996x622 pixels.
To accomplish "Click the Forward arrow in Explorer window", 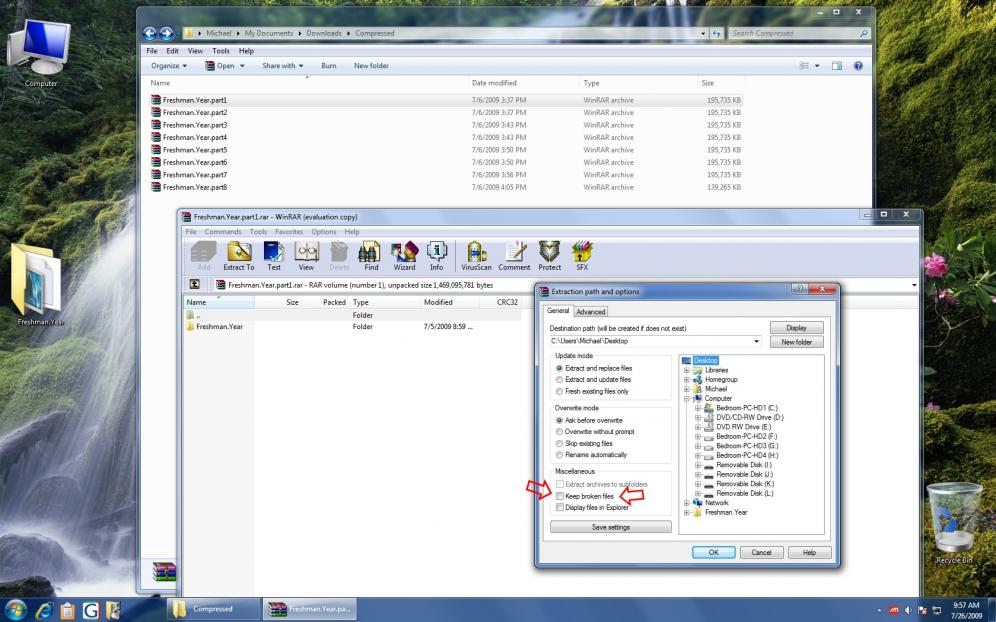I will click(166, 33).
